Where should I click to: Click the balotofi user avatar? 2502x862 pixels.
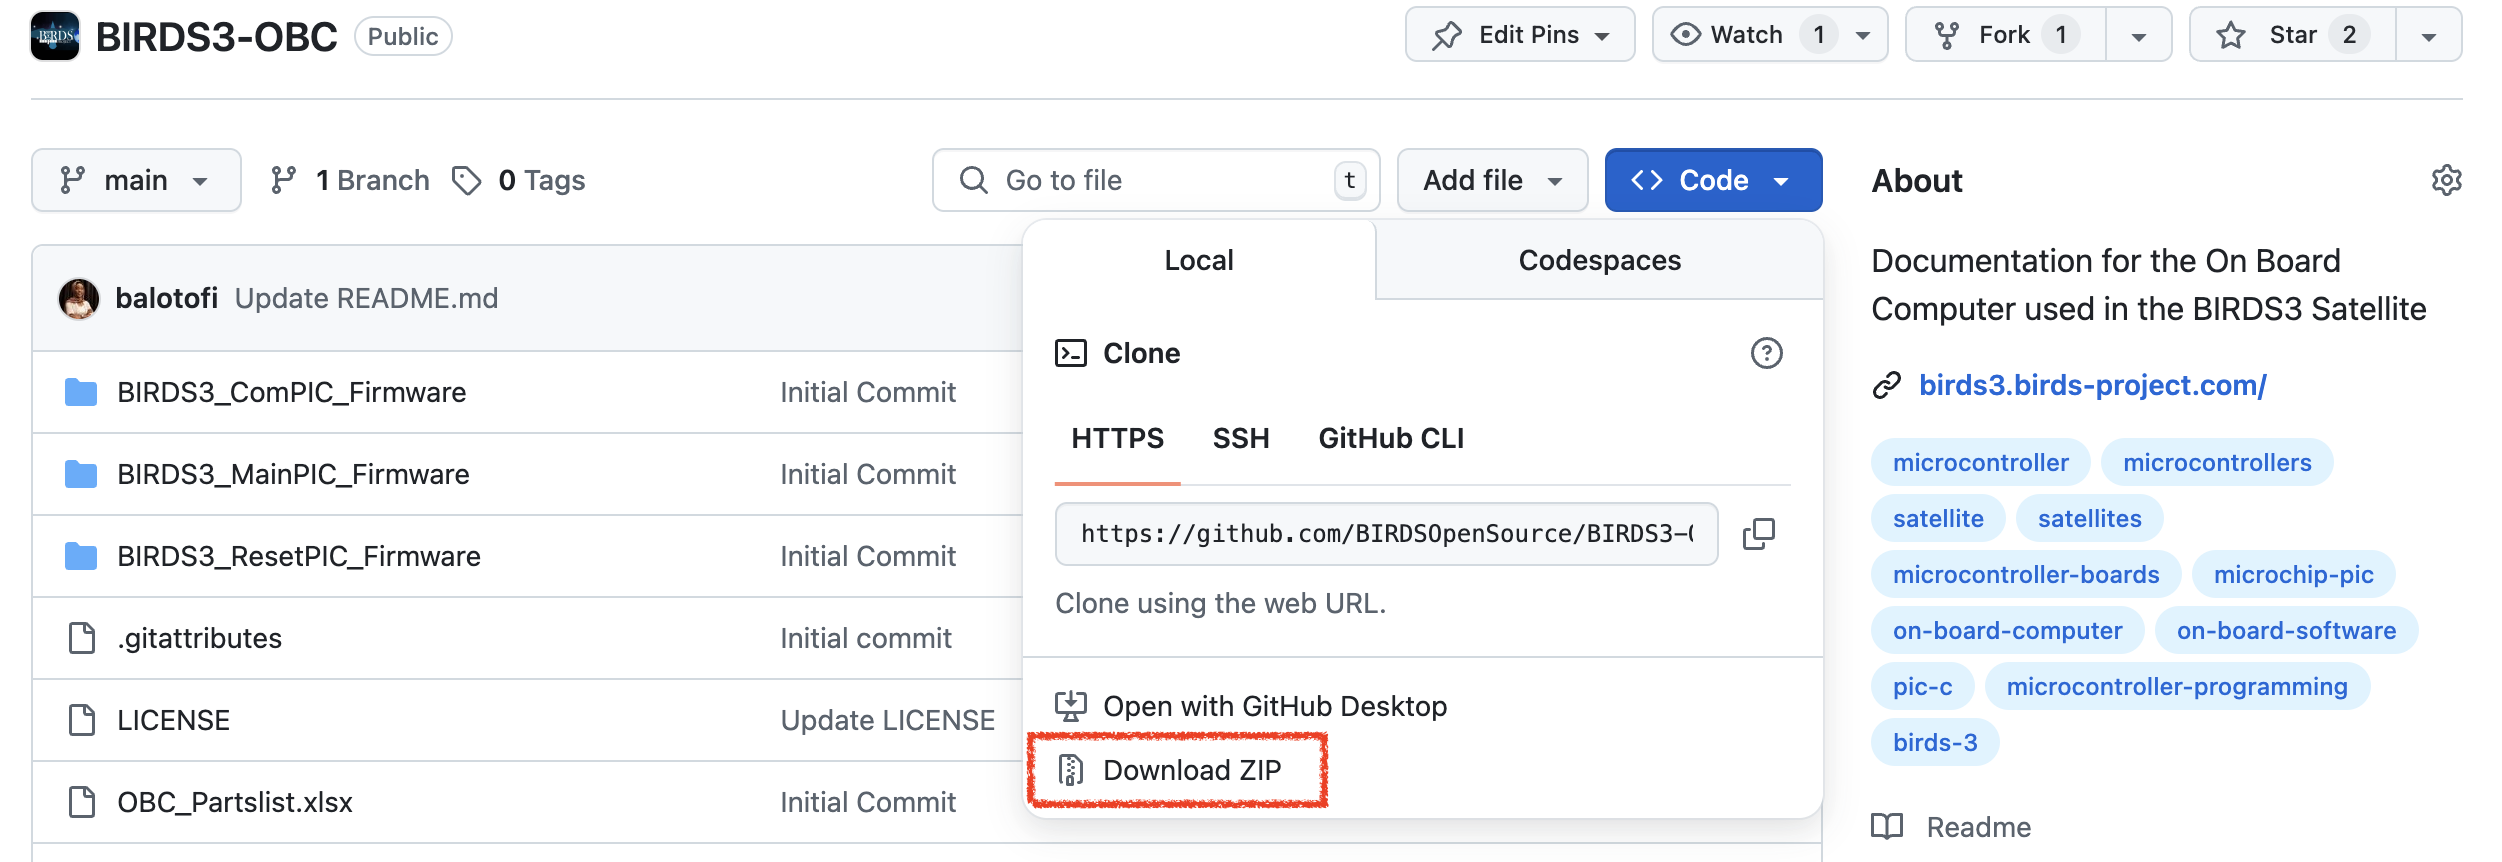(79, 298)
